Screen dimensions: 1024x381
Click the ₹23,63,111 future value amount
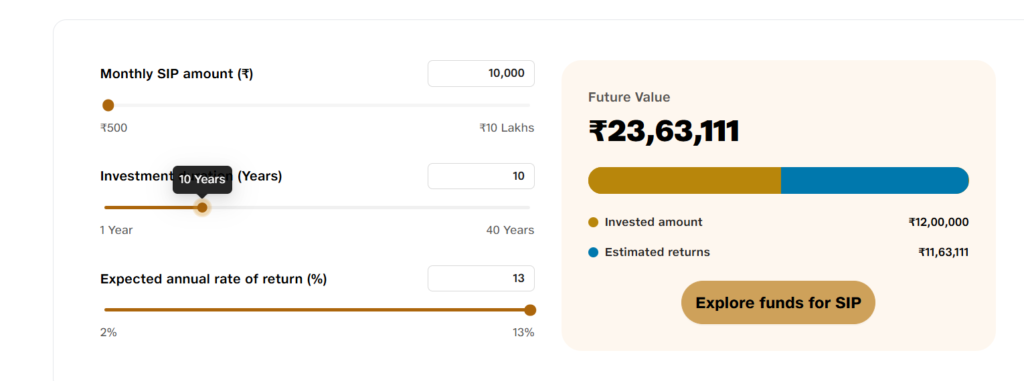pos(664,131)
